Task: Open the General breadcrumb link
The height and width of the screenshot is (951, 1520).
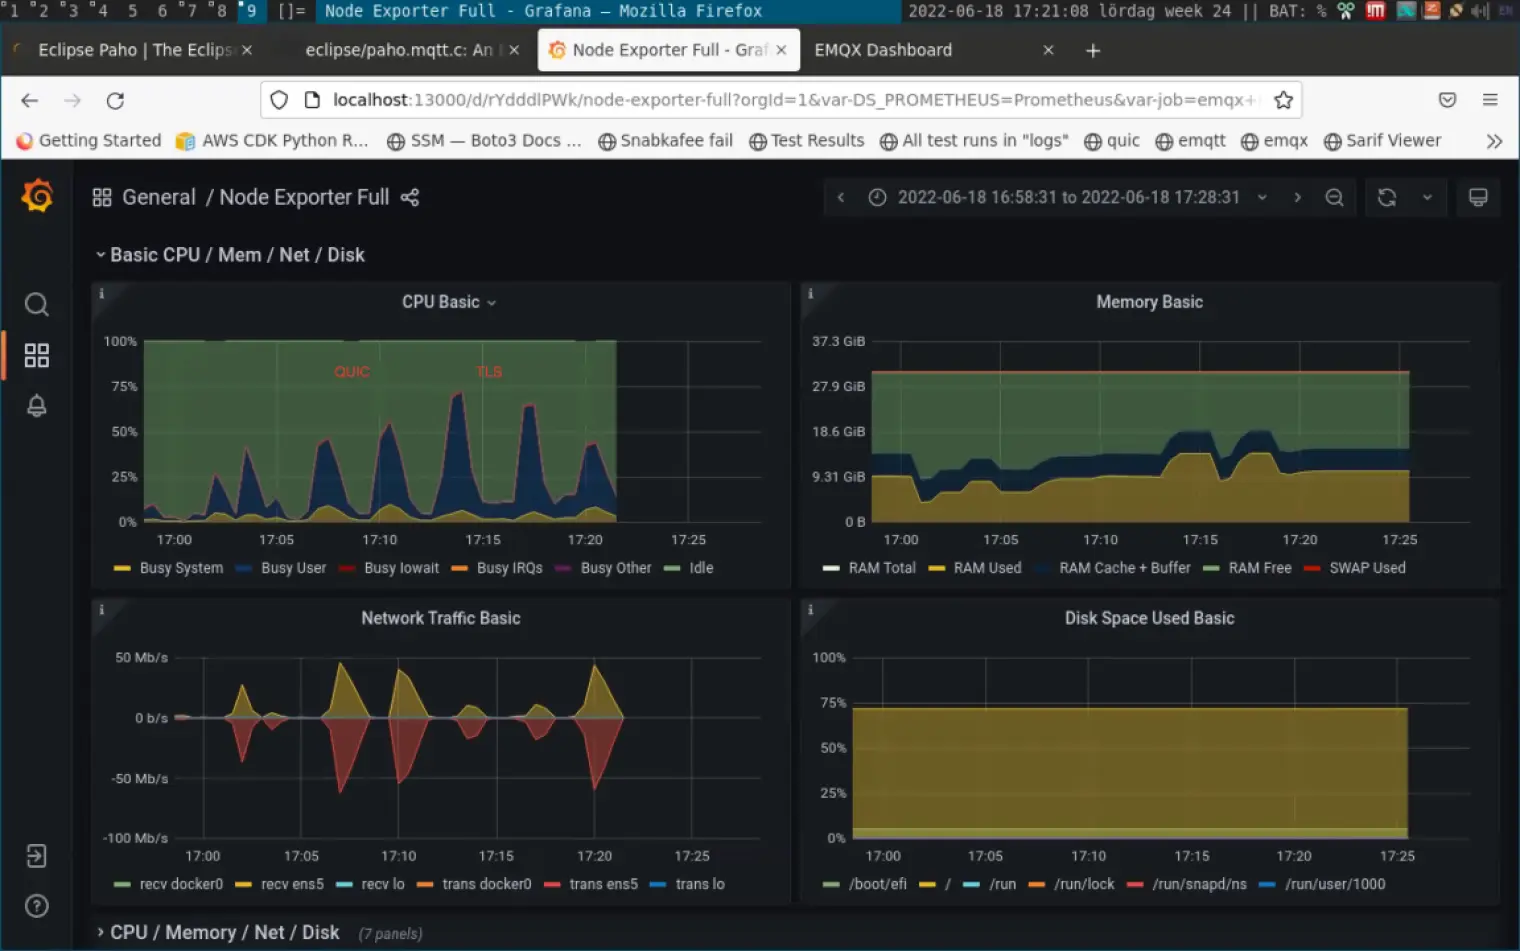Action: pyautogui.click(x=159, y=197)
